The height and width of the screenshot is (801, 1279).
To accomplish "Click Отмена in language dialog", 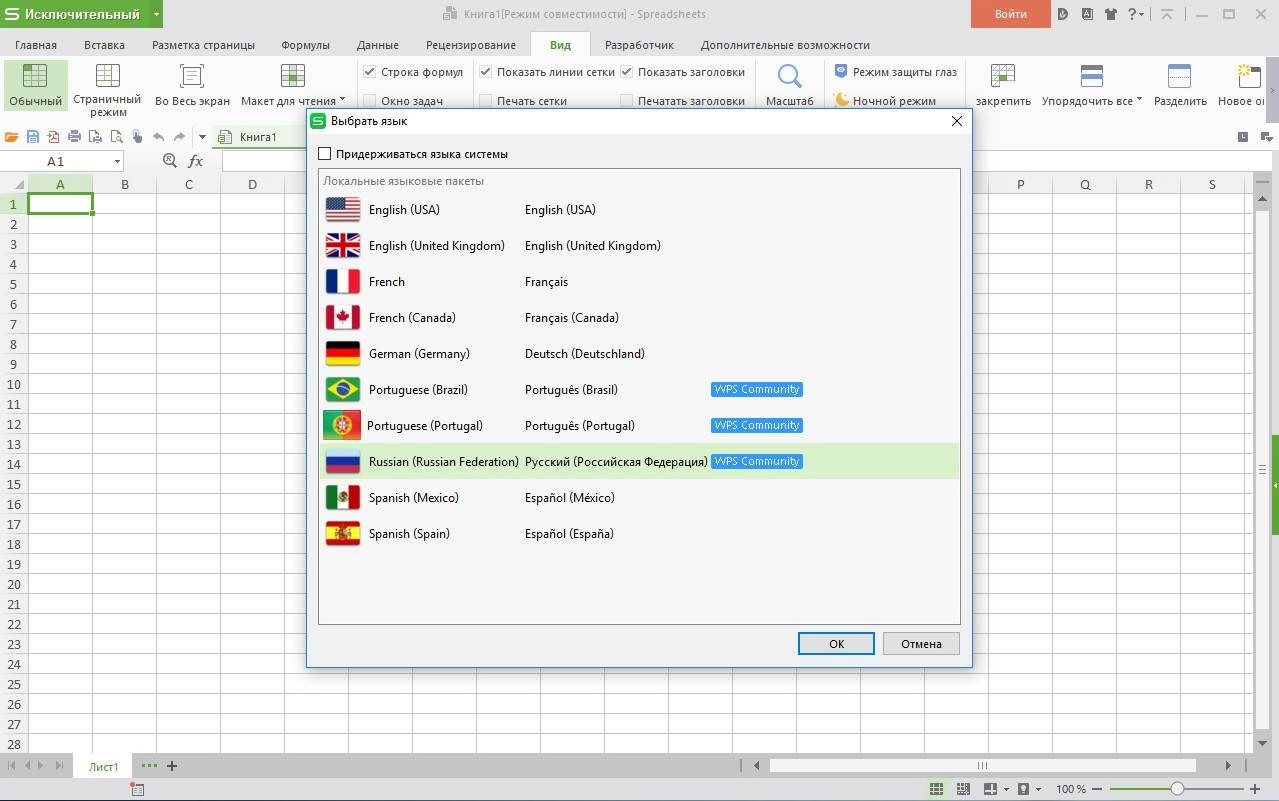I will (x=921, y=644).
